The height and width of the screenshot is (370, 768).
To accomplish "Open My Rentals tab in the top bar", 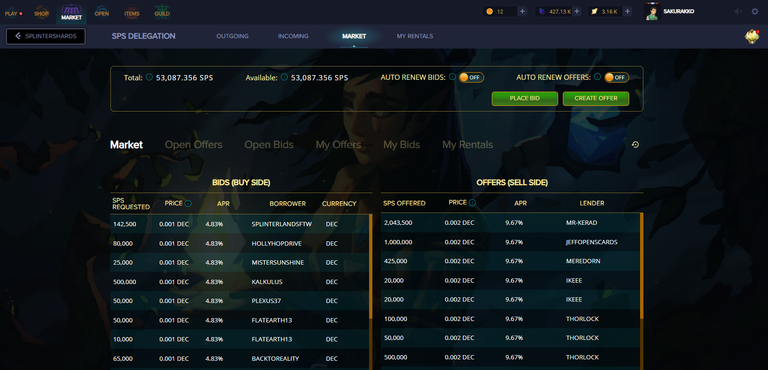I will pos(415,36).
